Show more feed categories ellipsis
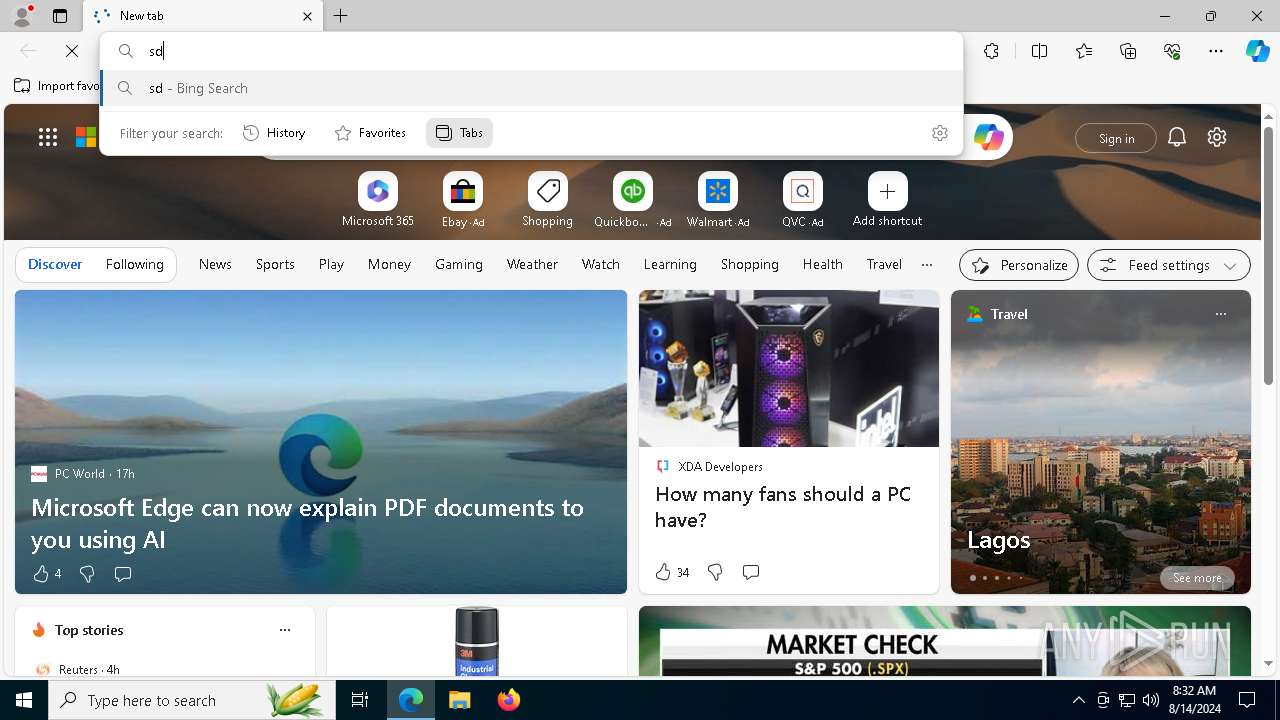The height and width of the screenshot is (720, 1280). tap(927, 265)
